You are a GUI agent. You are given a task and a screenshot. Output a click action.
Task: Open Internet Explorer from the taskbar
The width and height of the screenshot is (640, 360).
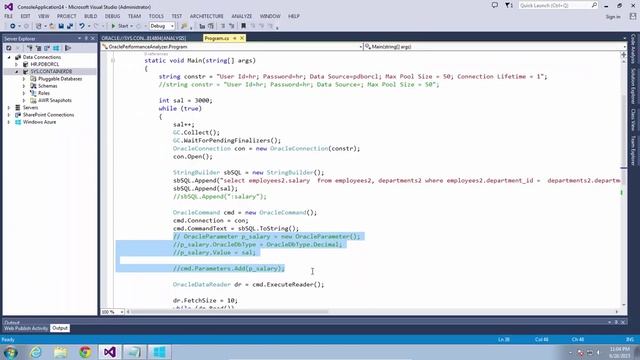(x=36, y=352)
